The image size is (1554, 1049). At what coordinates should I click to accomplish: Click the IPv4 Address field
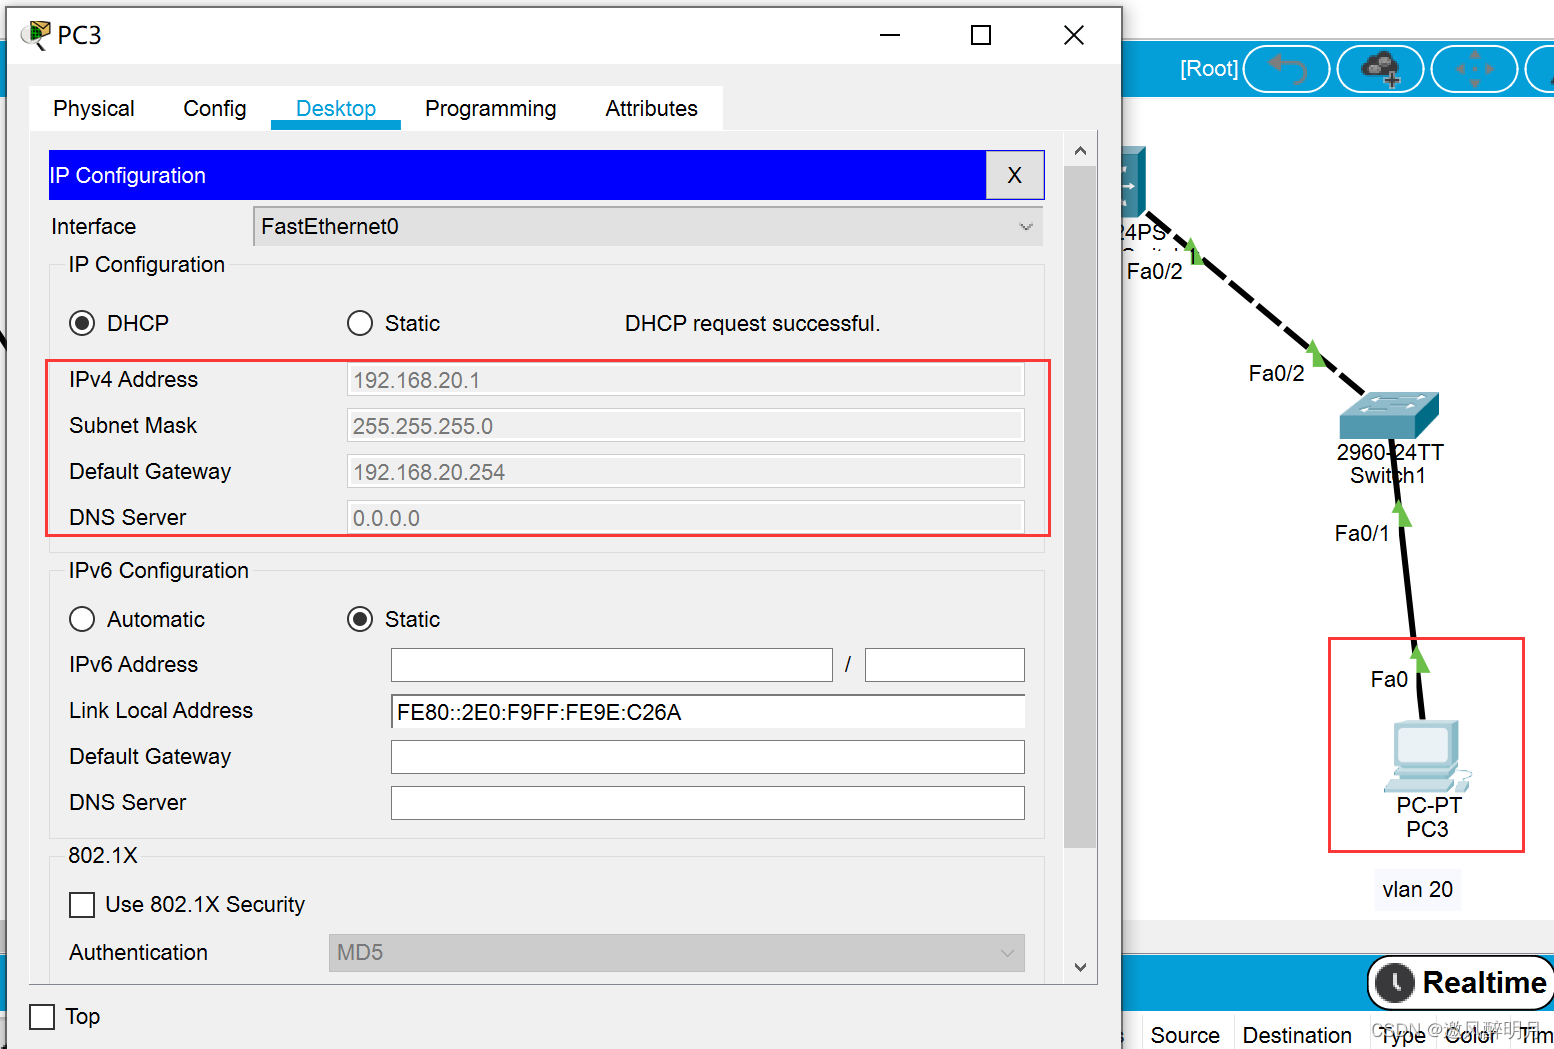[x=685, y=380]
